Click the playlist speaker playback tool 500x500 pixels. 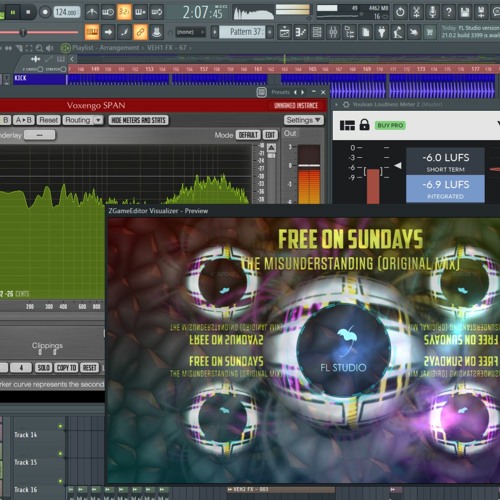click(x=49, y=48)
